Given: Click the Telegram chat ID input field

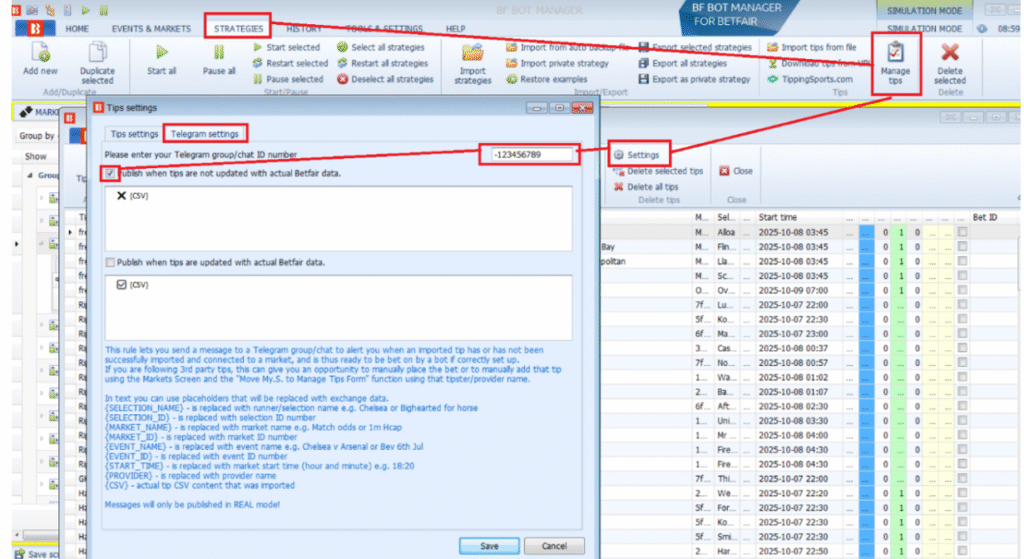Looking at the screenshot, I should 533,154.
